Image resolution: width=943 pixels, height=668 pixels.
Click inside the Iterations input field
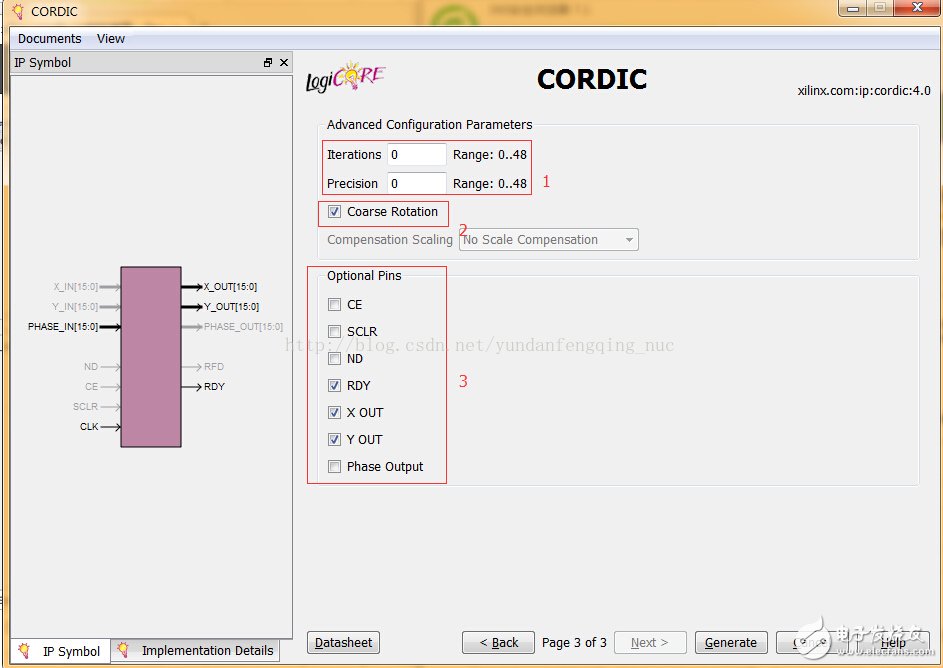416,153
